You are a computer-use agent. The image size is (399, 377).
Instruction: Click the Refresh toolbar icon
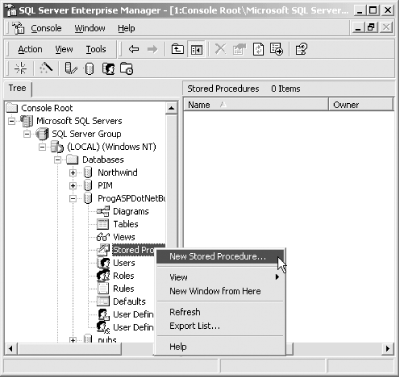pos(258,49)
